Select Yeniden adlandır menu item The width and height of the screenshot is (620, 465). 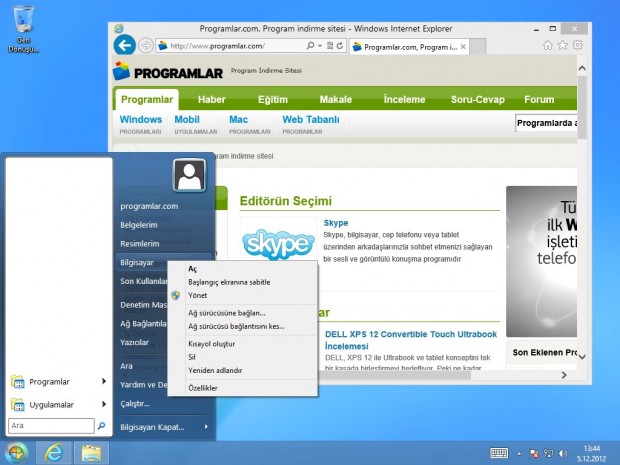click(x=243, y=370)
